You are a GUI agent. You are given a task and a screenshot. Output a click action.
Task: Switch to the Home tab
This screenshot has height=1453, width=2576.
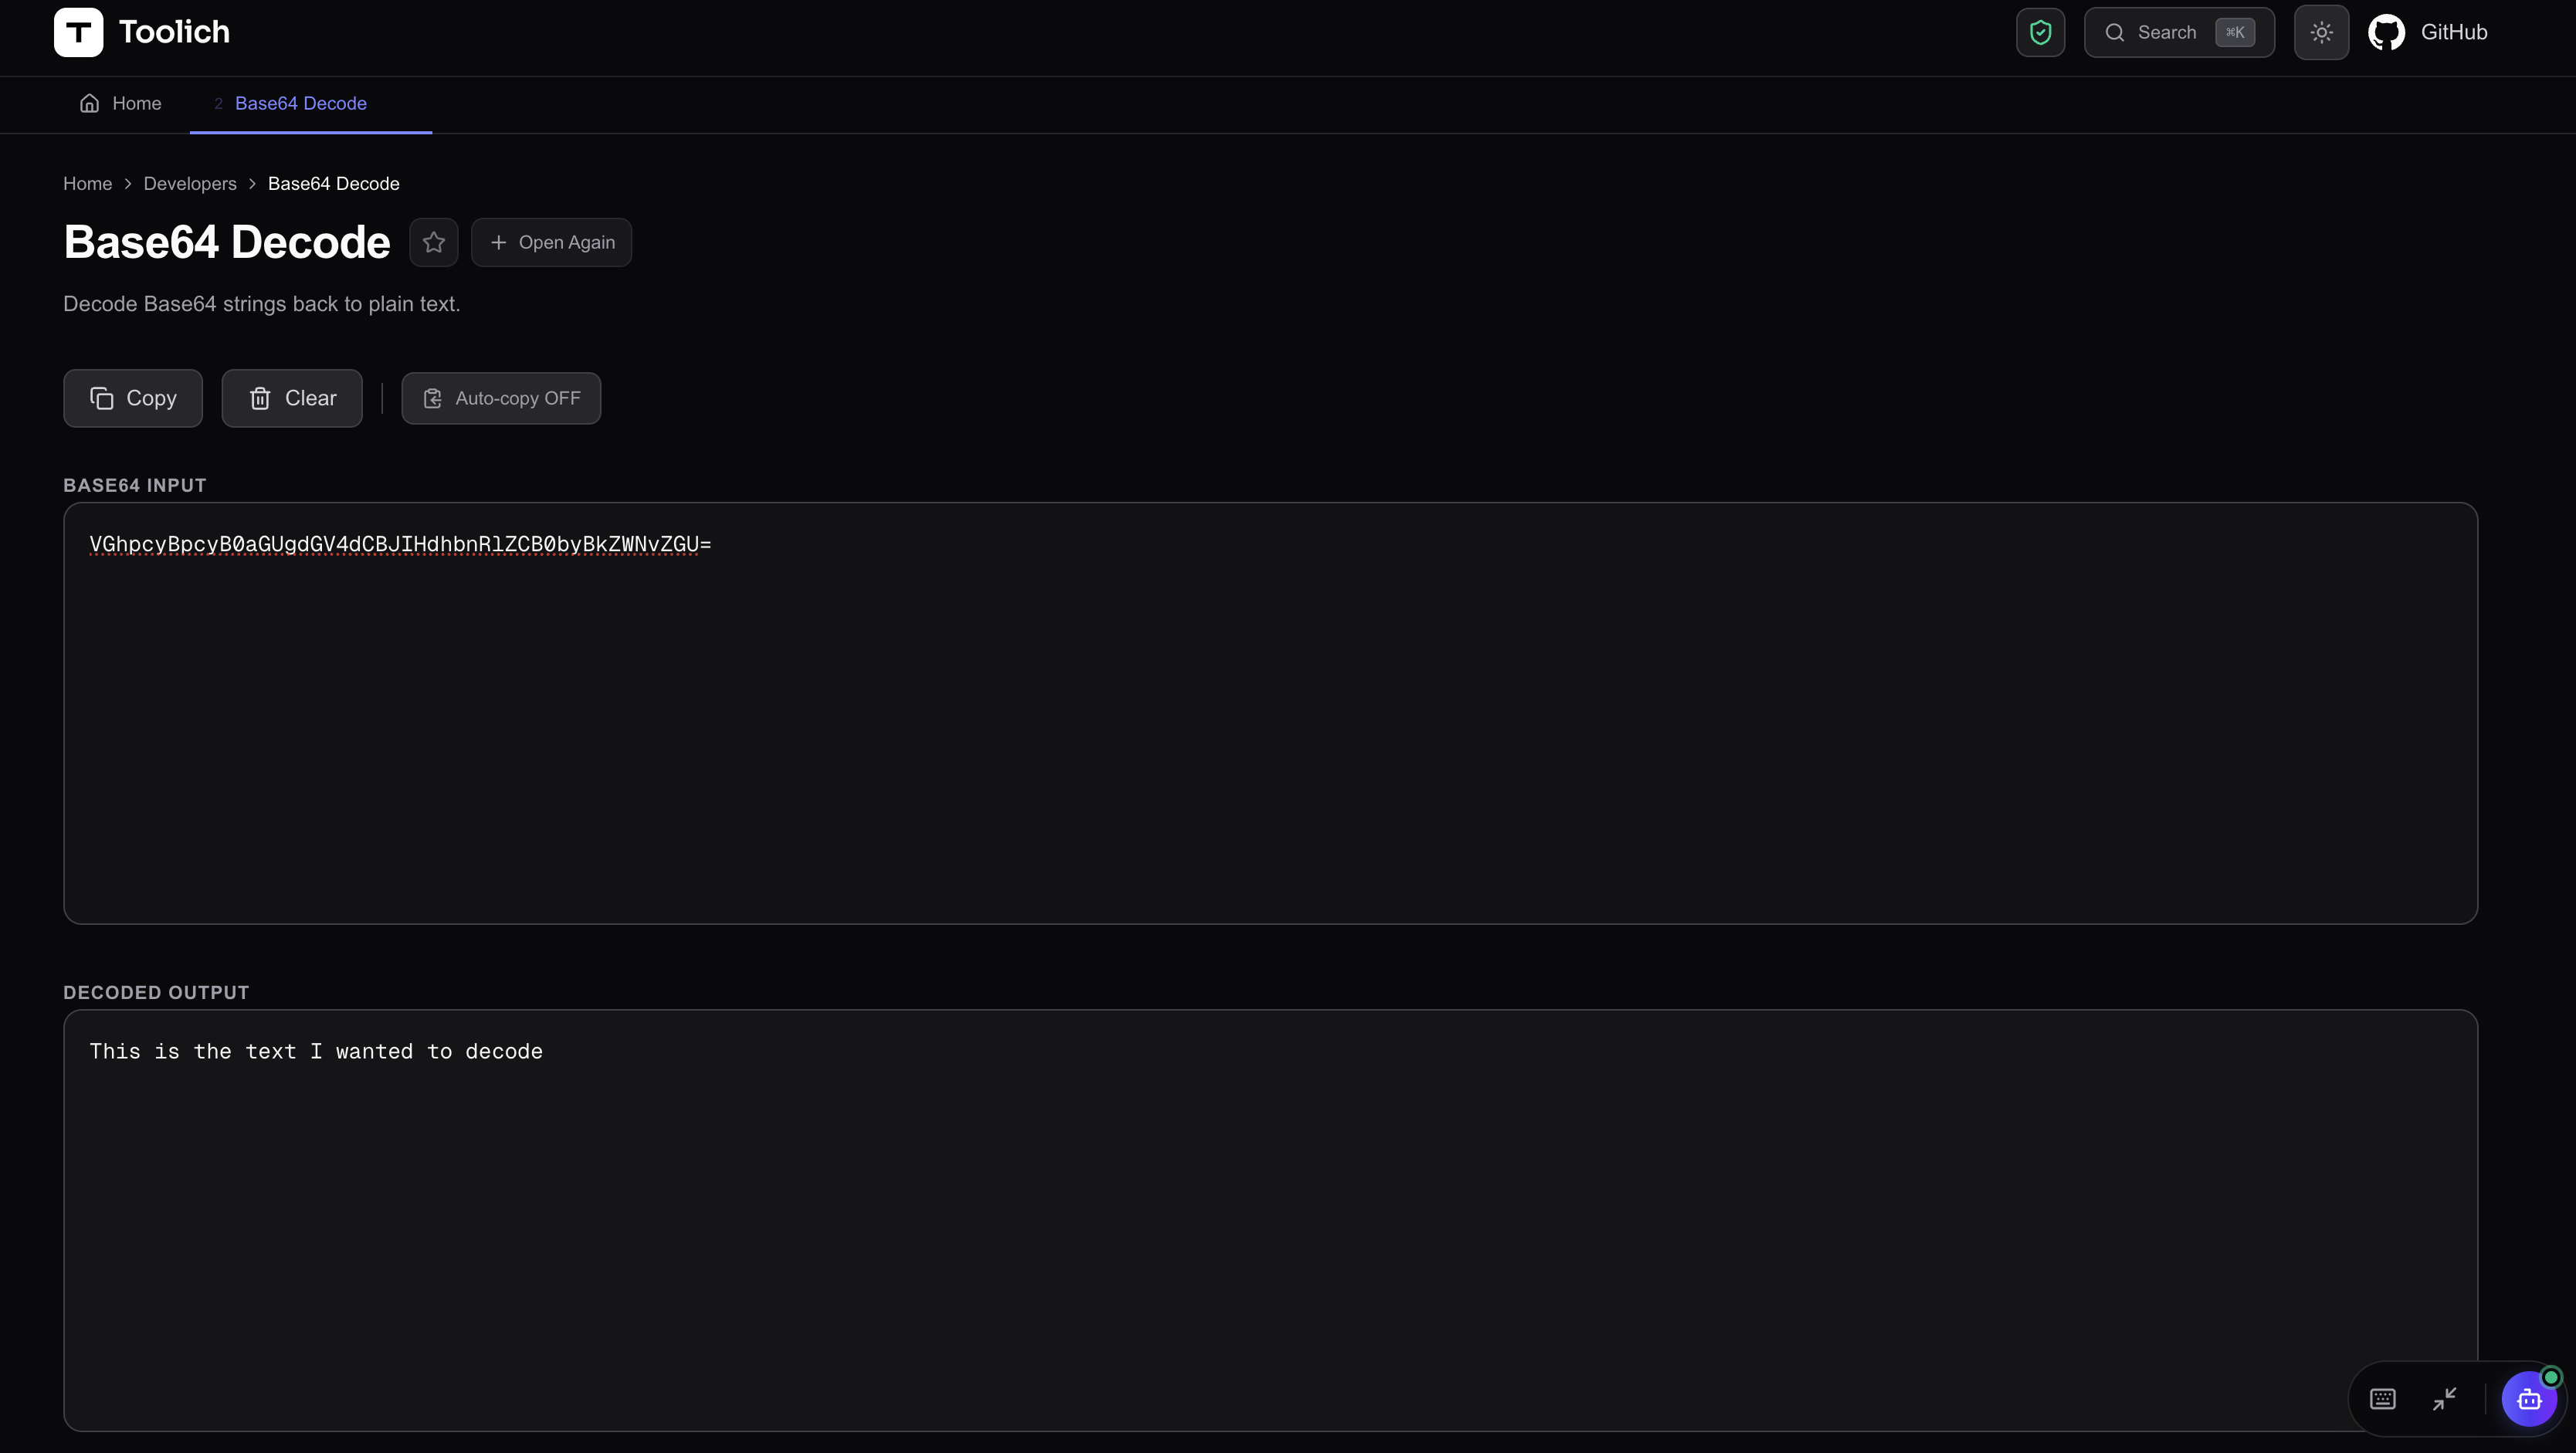(x=121, y=104)
